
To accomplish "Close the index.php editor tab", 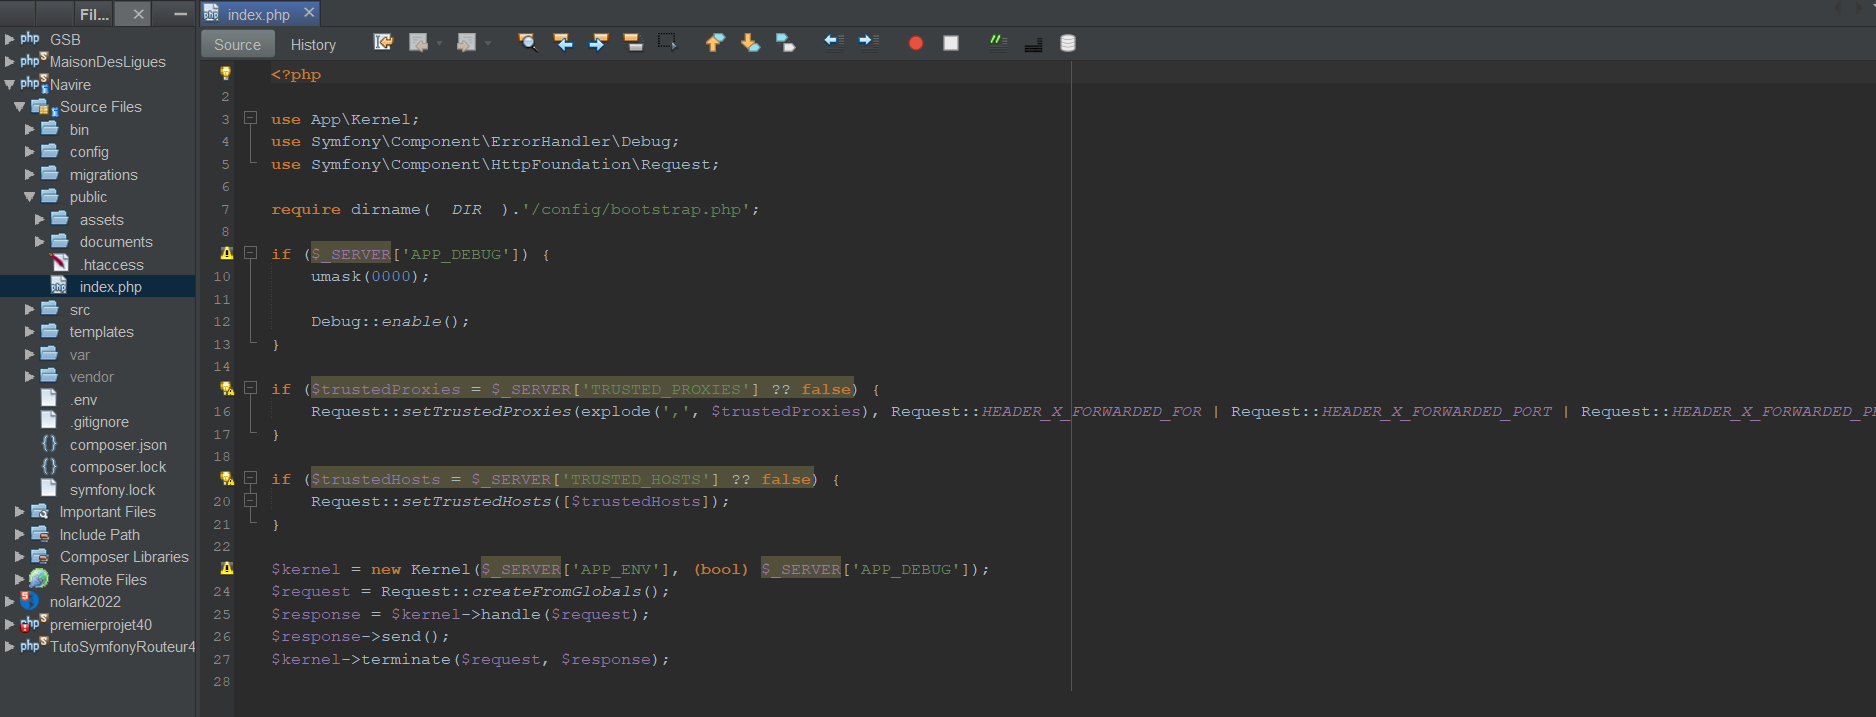I will 309,12.
